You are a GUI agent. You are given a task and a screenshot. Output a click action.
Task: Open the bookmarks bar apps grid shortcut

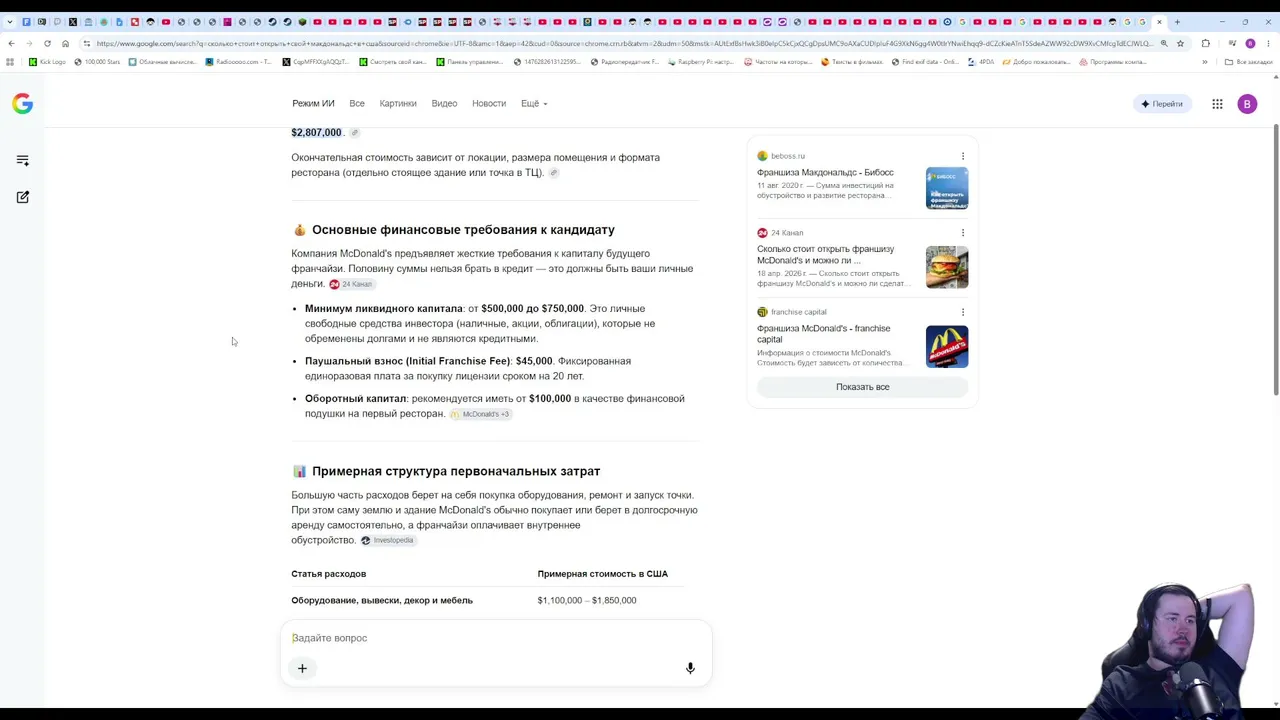coord(10,62)
